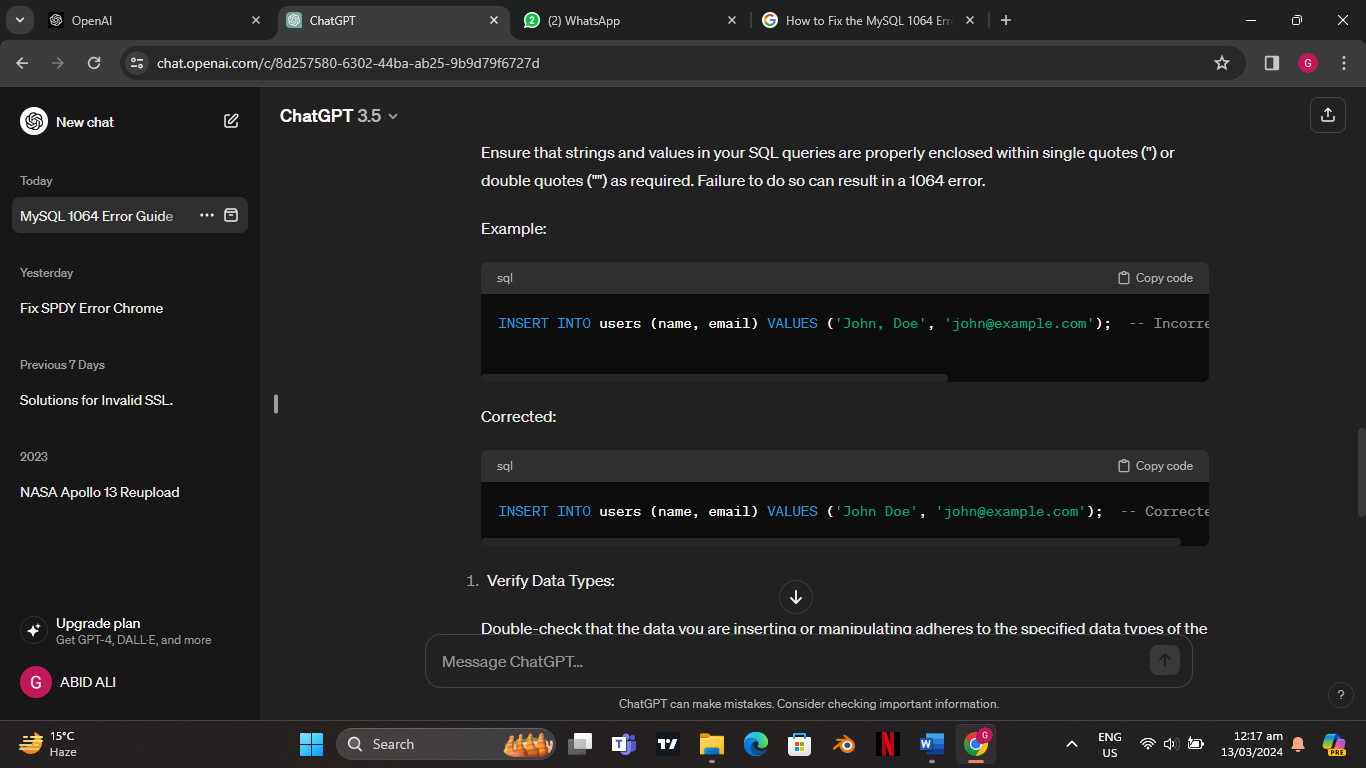1366x768 pixels.
Task: Click the ENG US language indicator
Action: (1109, 744)
